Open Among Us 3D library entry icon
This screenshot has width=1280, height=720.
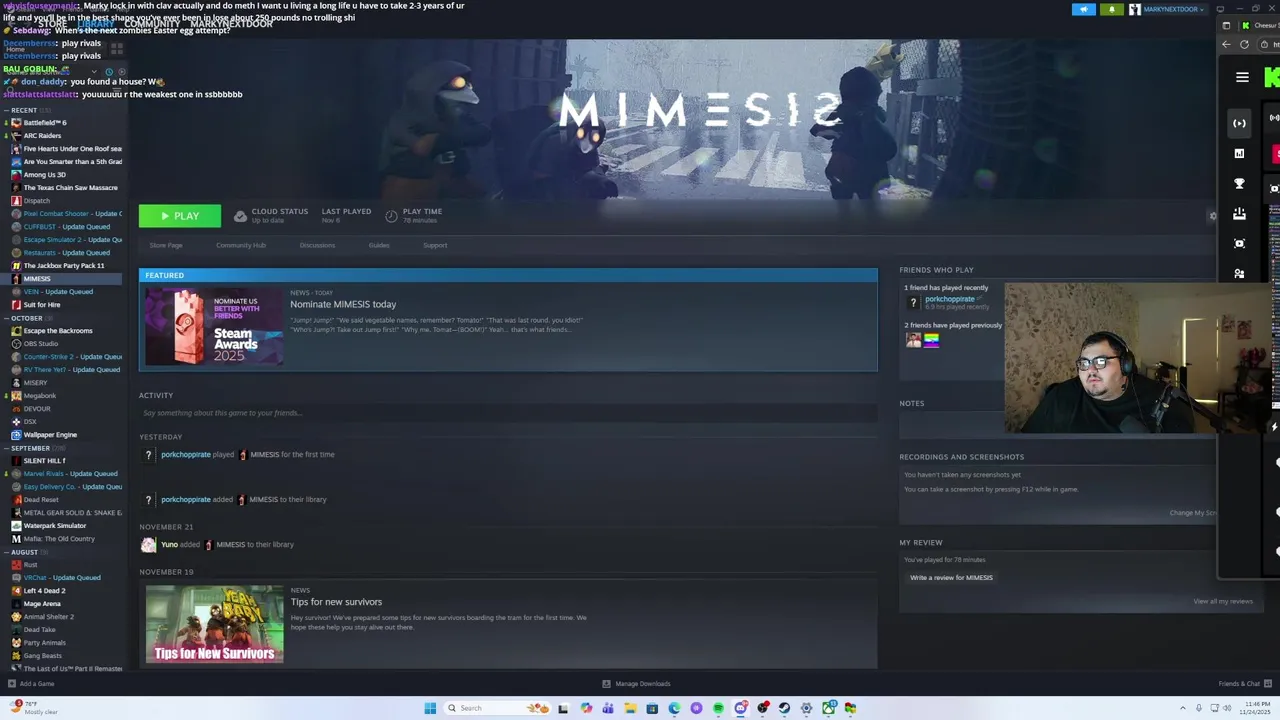coord(16,174)
